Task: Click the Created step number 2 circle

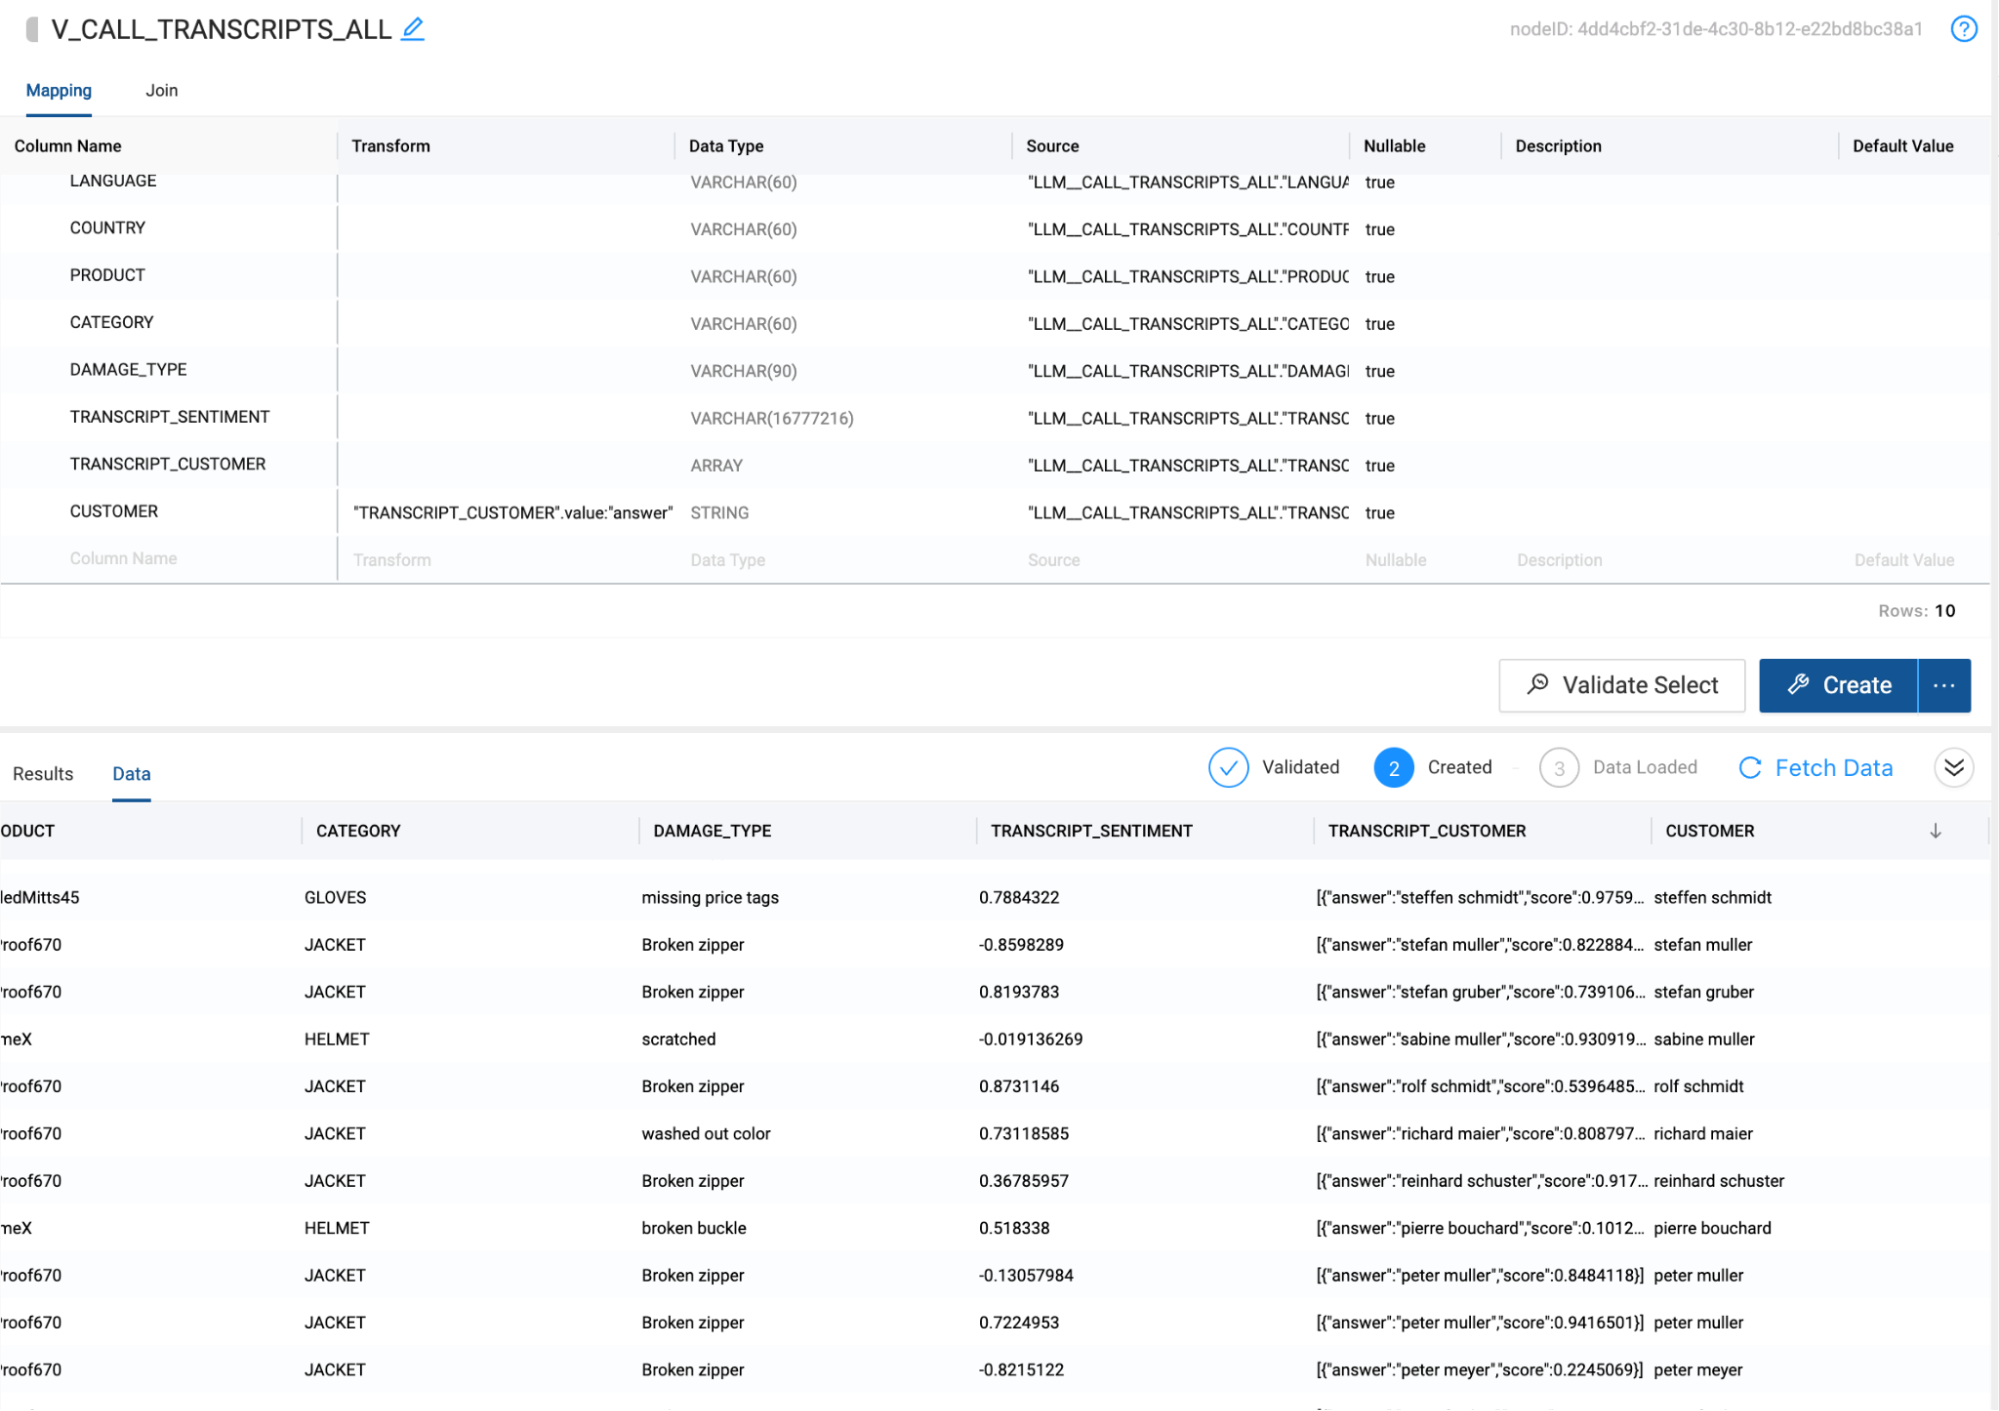Action: coord(1393,768)
